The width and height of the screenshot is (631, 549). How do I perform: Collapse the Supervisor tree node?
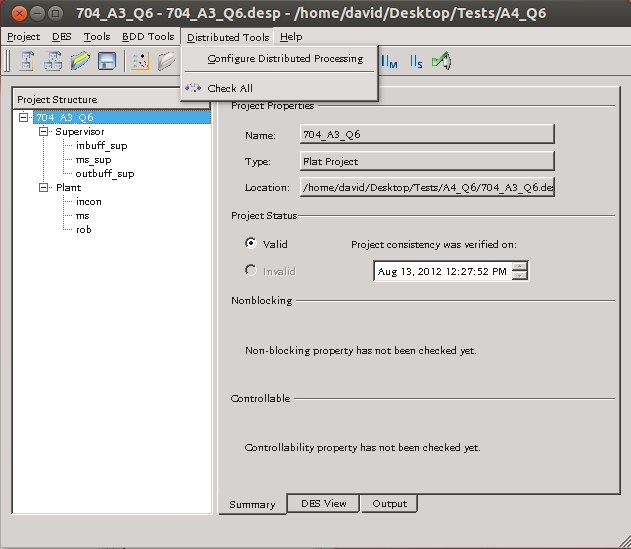click(44, 132)
